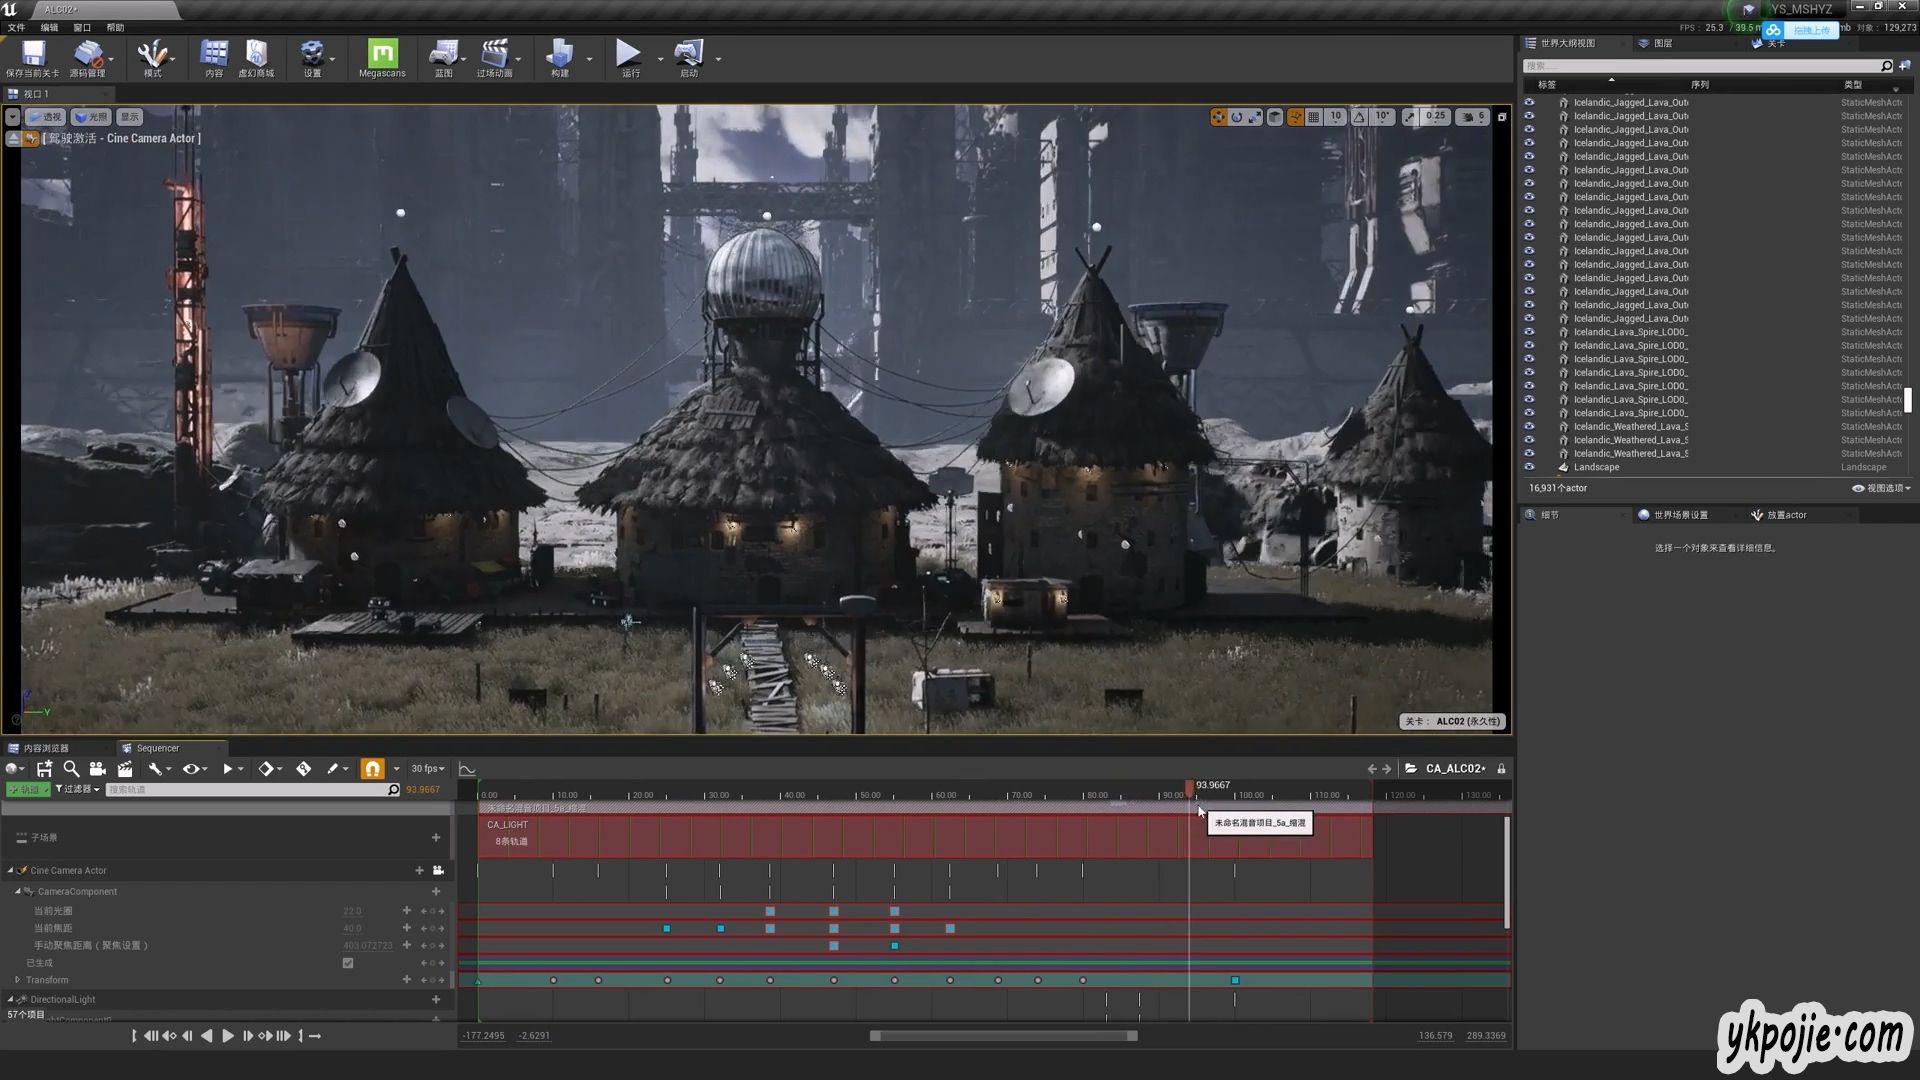Click the Sequencer render movie clapperboard icon

tap(125, 768)
